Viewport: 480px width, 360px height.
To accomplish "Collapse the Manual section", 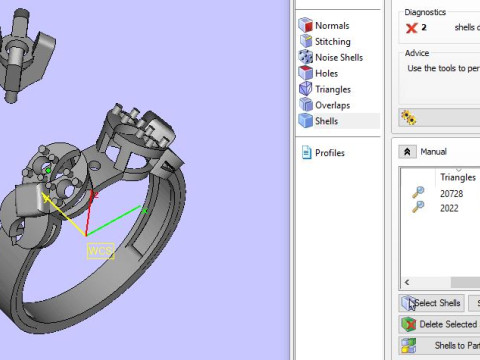I will pyautogui.click(x=407, y=152).
